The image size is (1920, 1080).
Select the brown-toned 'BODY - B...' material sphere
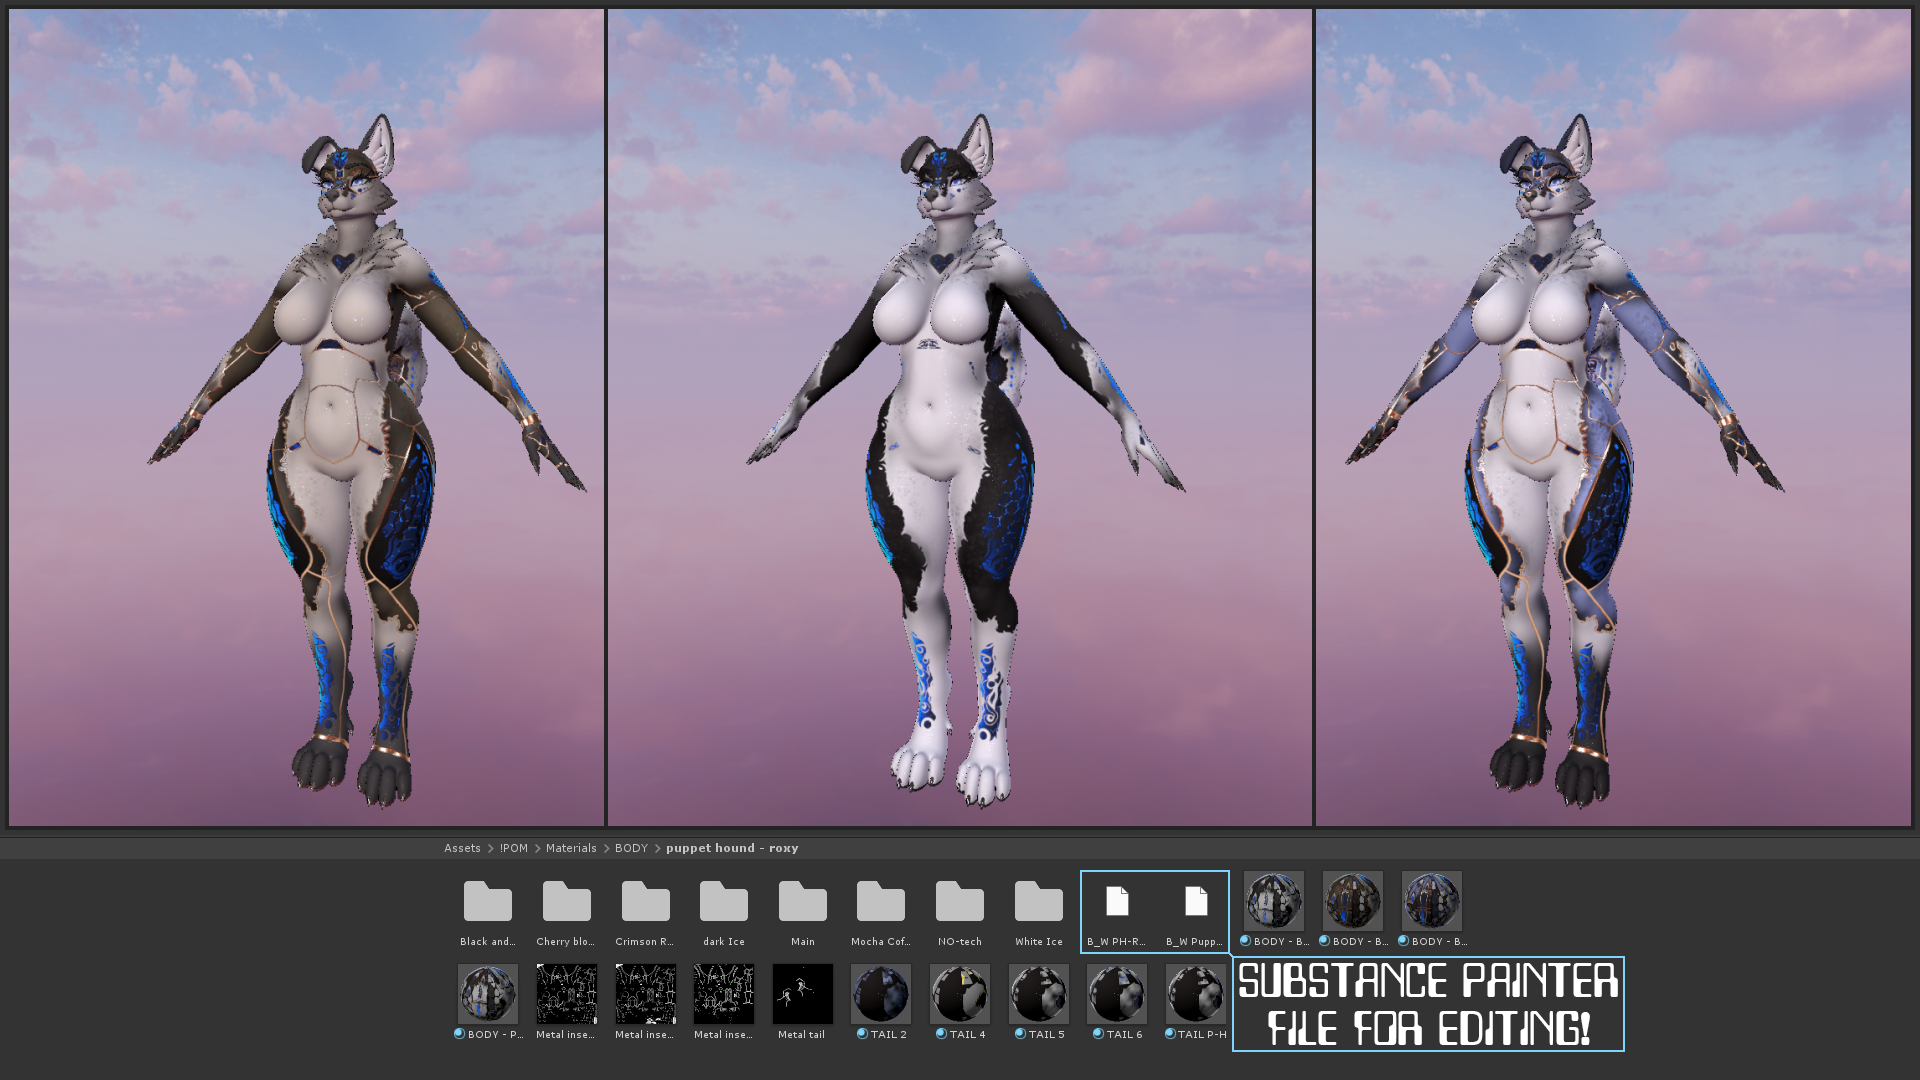1353,901
